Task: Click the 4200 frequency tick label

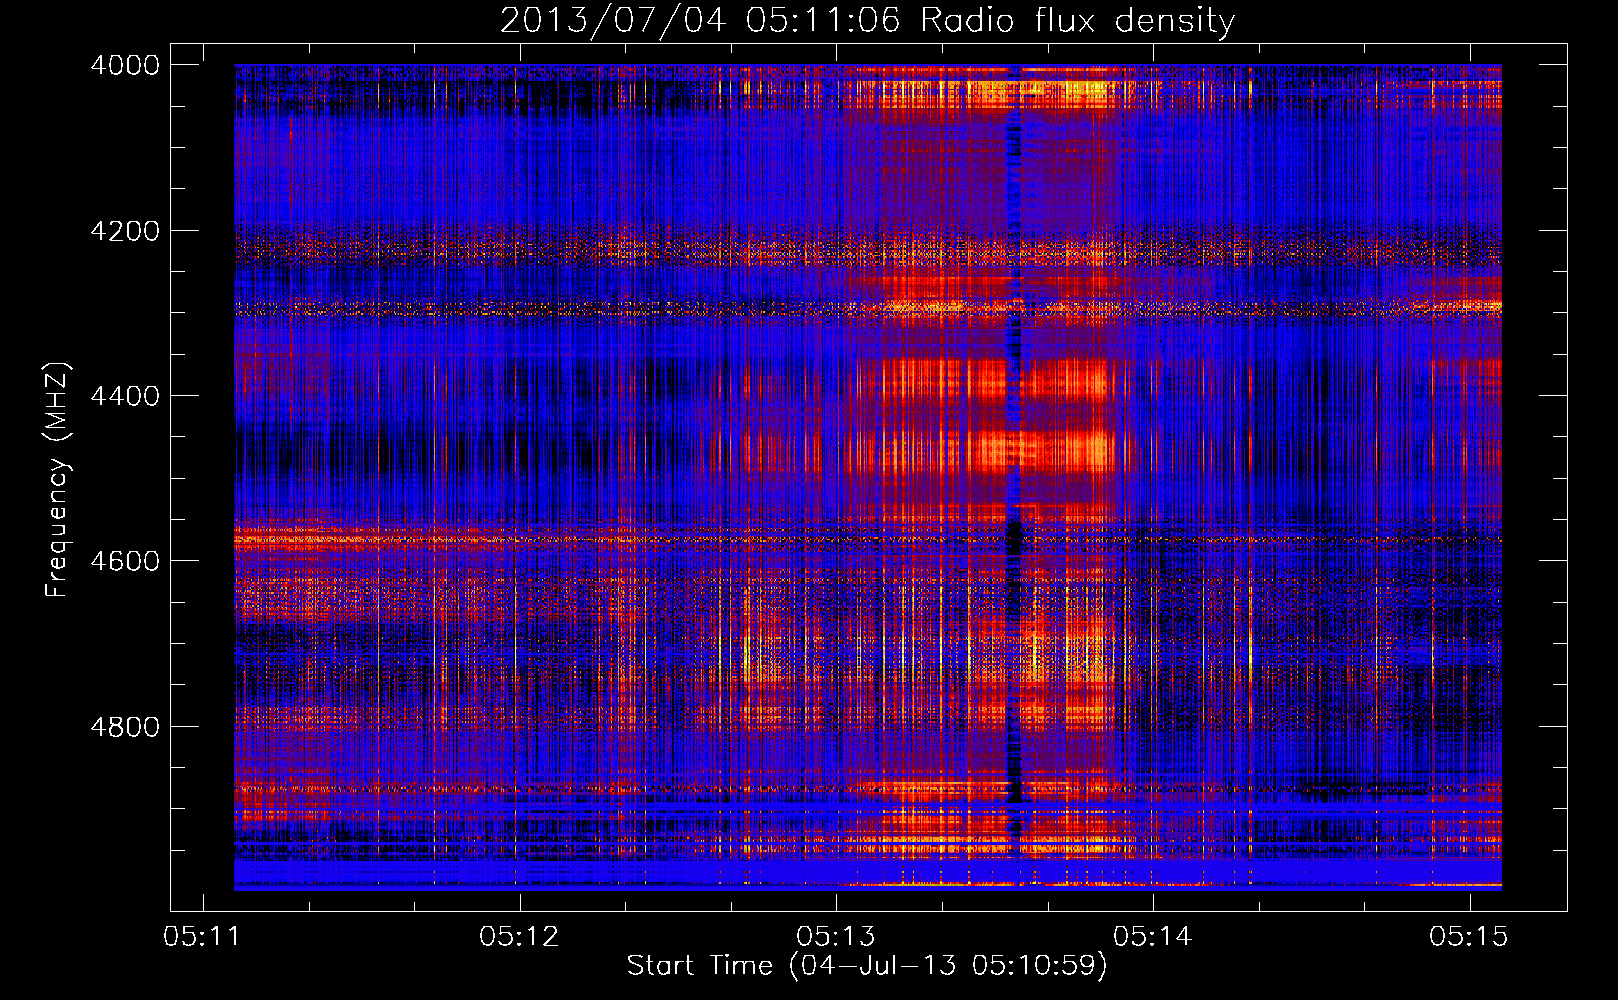Action: [x=125, y=231]
